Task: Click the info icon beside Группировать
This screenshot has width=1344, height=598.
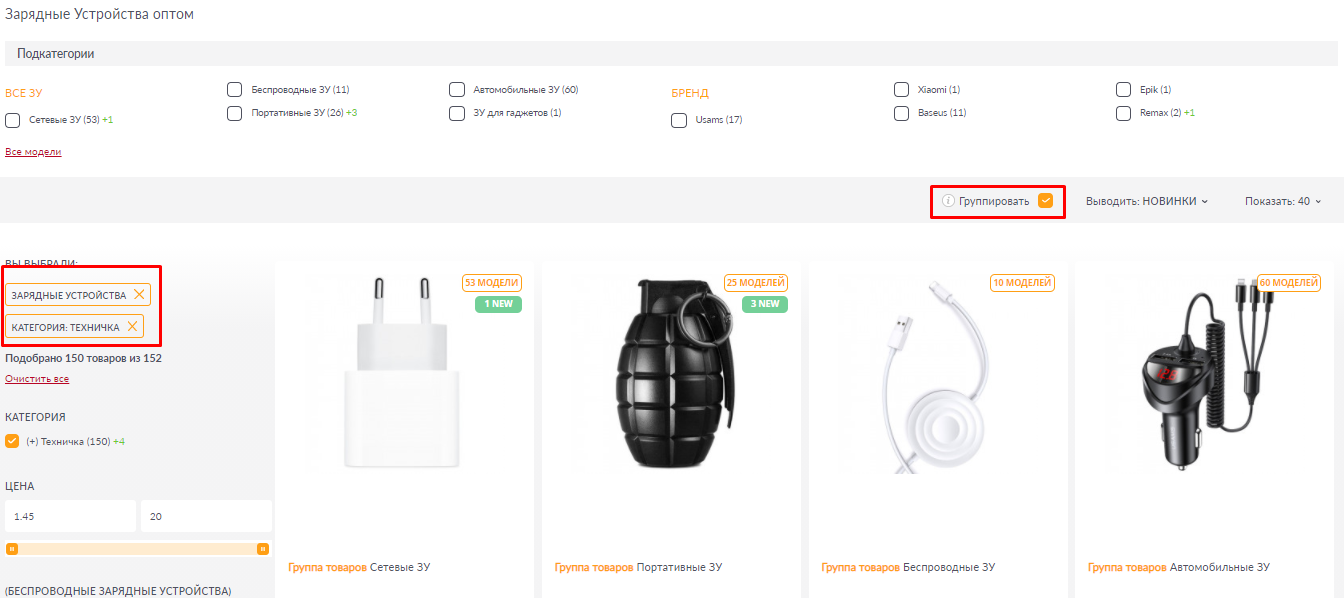Action: click(x=948, y=201)
